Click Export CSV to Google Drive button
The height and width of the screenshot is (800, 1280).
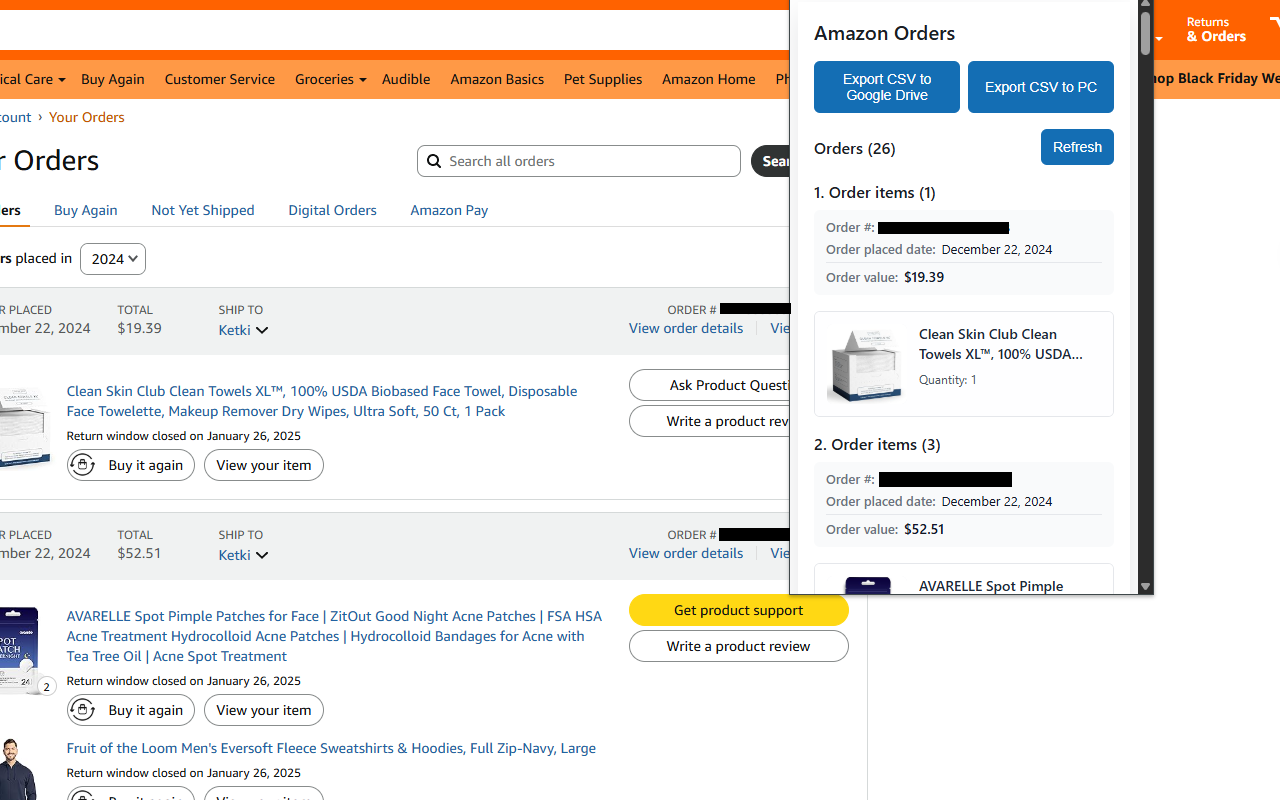887,87
